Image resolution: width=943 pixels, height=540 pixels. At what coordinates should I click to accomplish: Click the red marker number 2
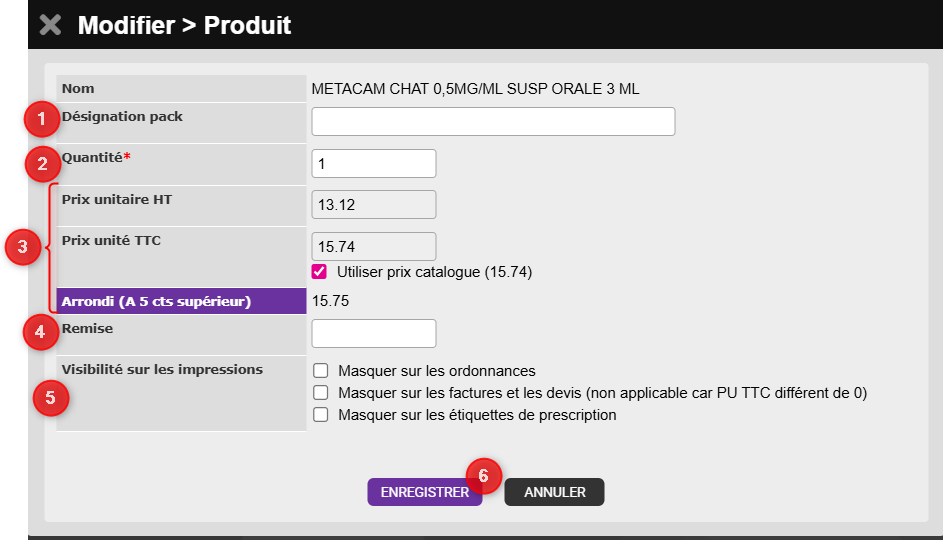pos(41,161)
